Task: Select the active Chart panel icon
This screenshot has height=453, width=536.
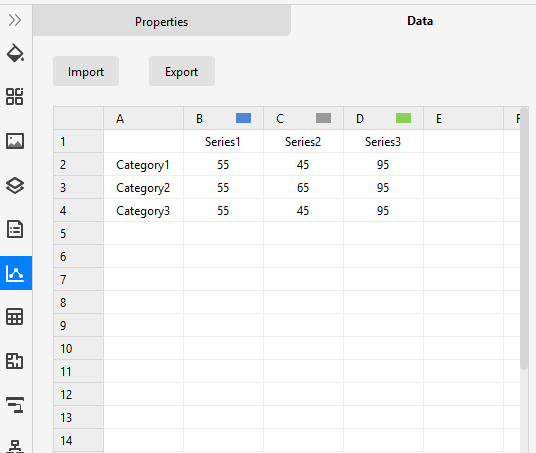Action: 16,273
